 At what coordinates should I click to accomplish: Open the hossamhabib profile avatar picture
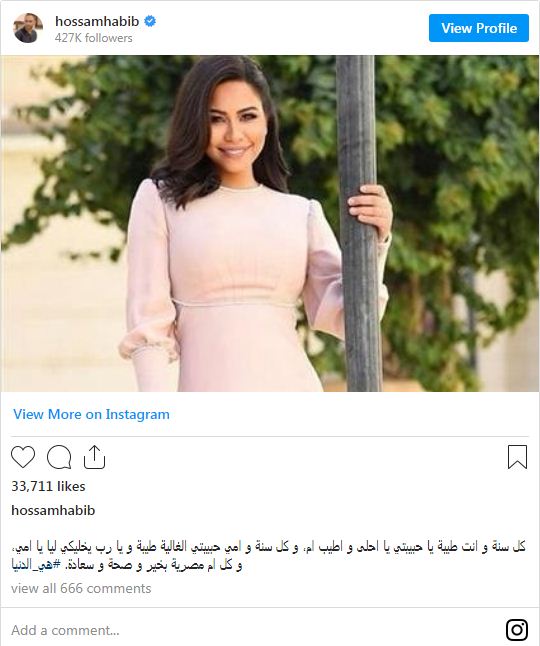(28, 28)
